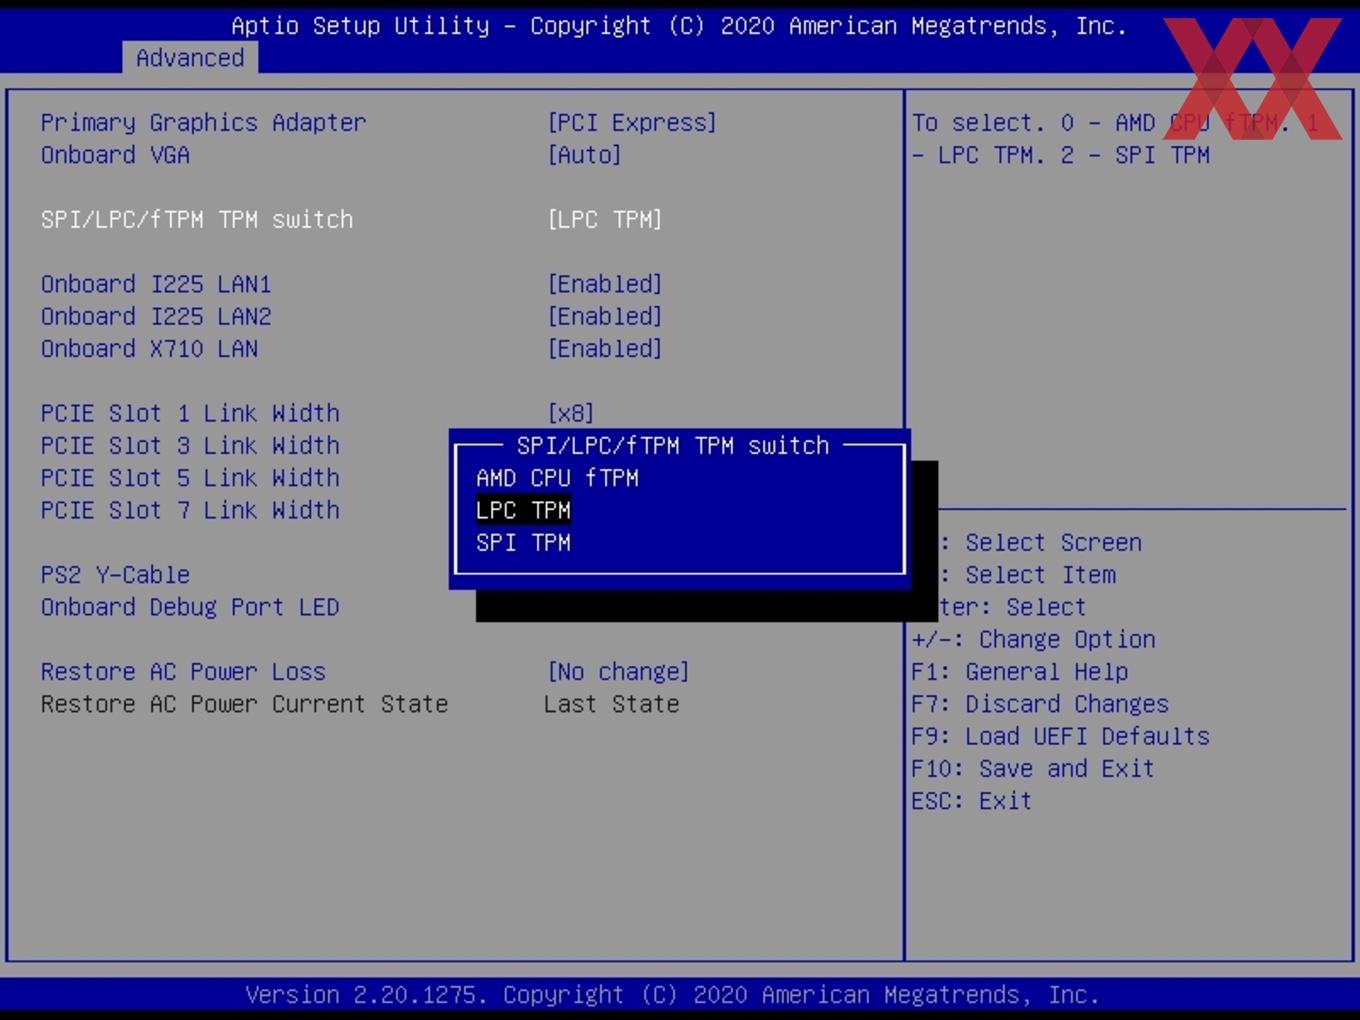Open Restore AC Power Loss No change value
The width and height of the screenshot is (1360, 1020).
pos(618,672)
